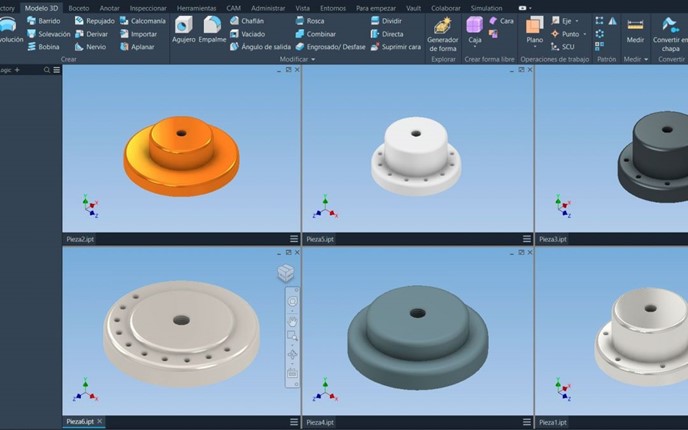Select the Barrido sweep tool
This screenshot has height=430, width=688.
pyautogui.click(x=43, y=21)
